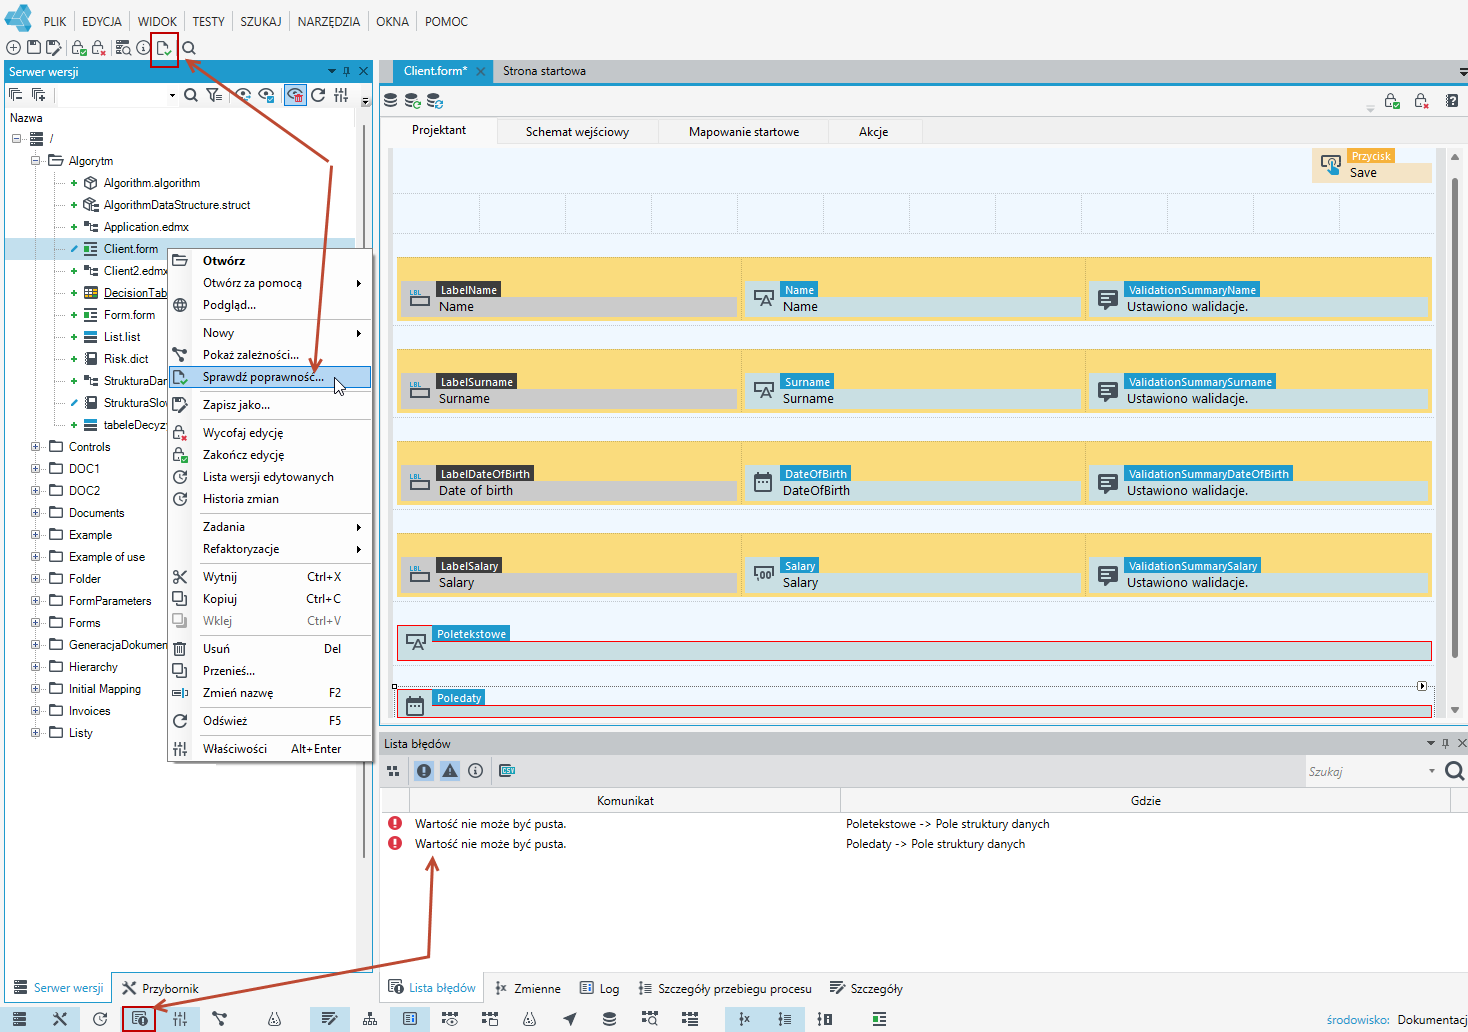
Task: Click error list icon in bottom status bar
Action: pos(139,1019)
